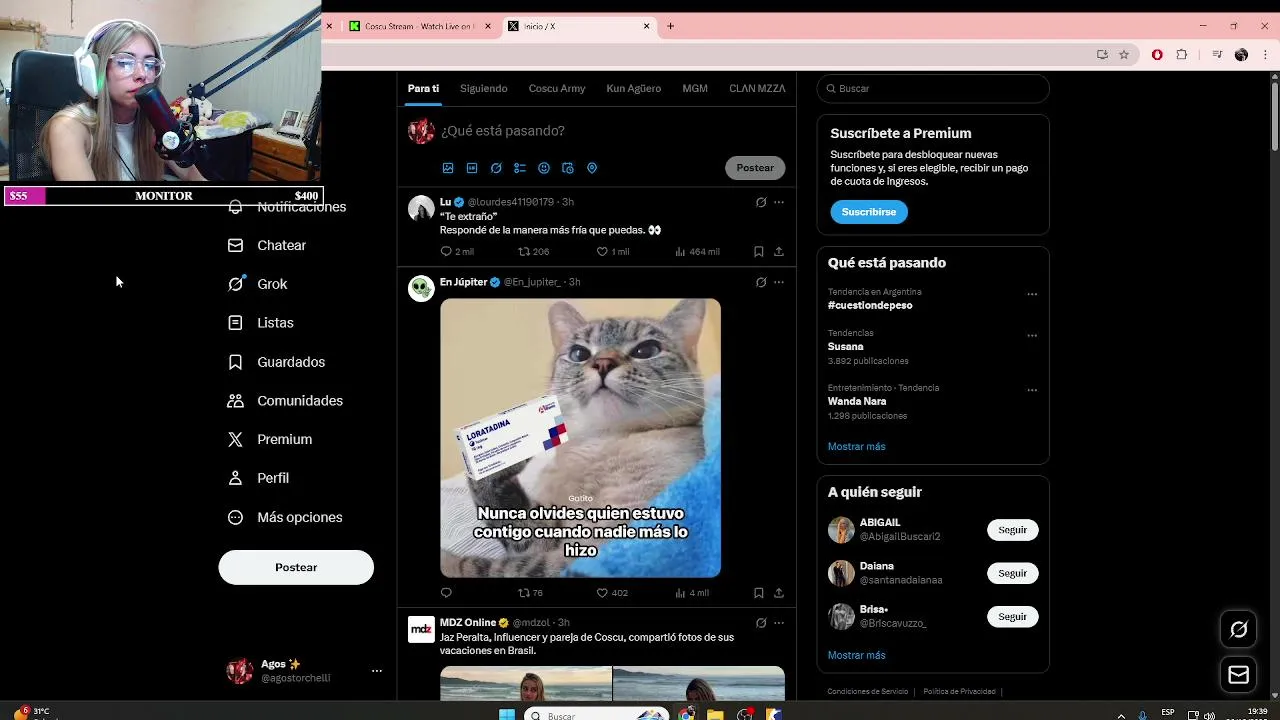Open the #cuestiondepeso trend
The width and height of the screenshot is (1280, 720).
click(x=870, y=305)
